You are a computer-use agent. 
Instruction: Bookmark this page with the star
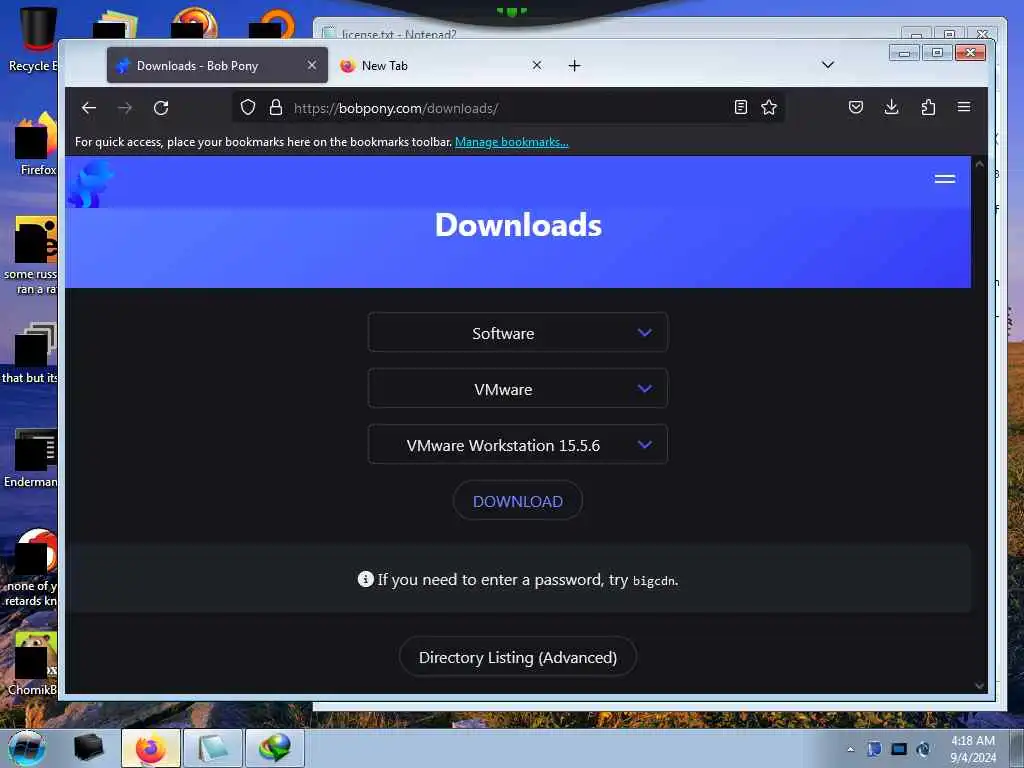(x=769, y=107)
